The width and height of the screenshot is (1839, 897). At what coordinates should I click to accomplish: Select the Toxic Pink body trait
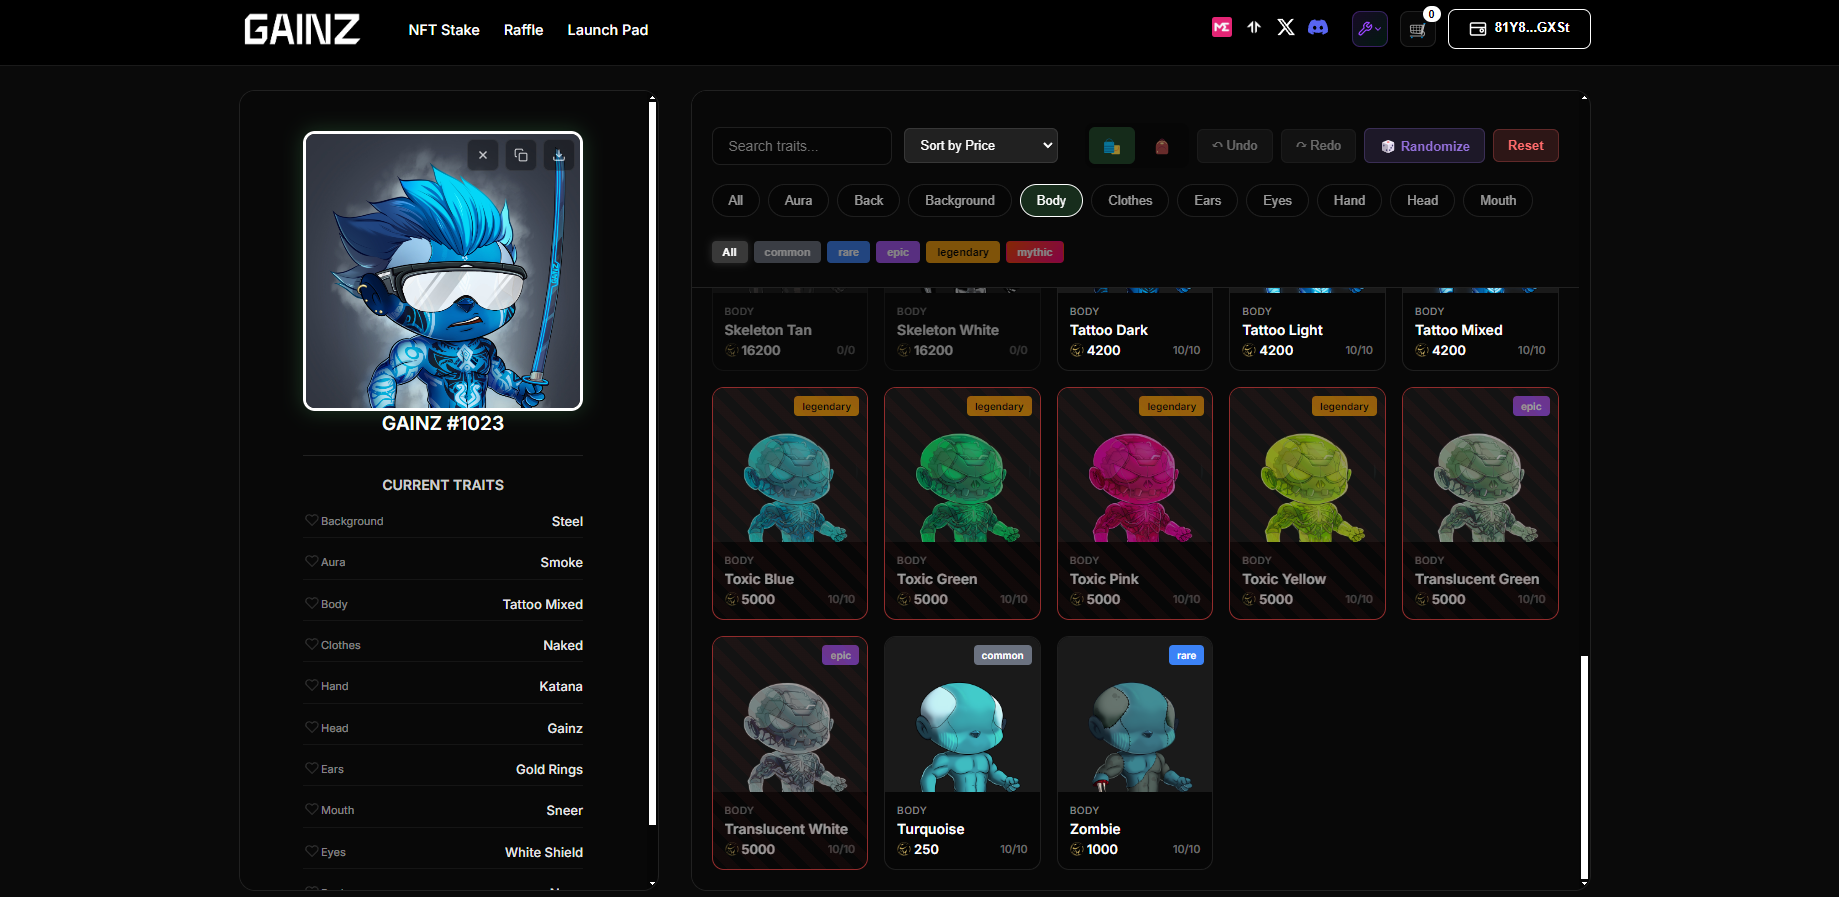pos(1134,503)
